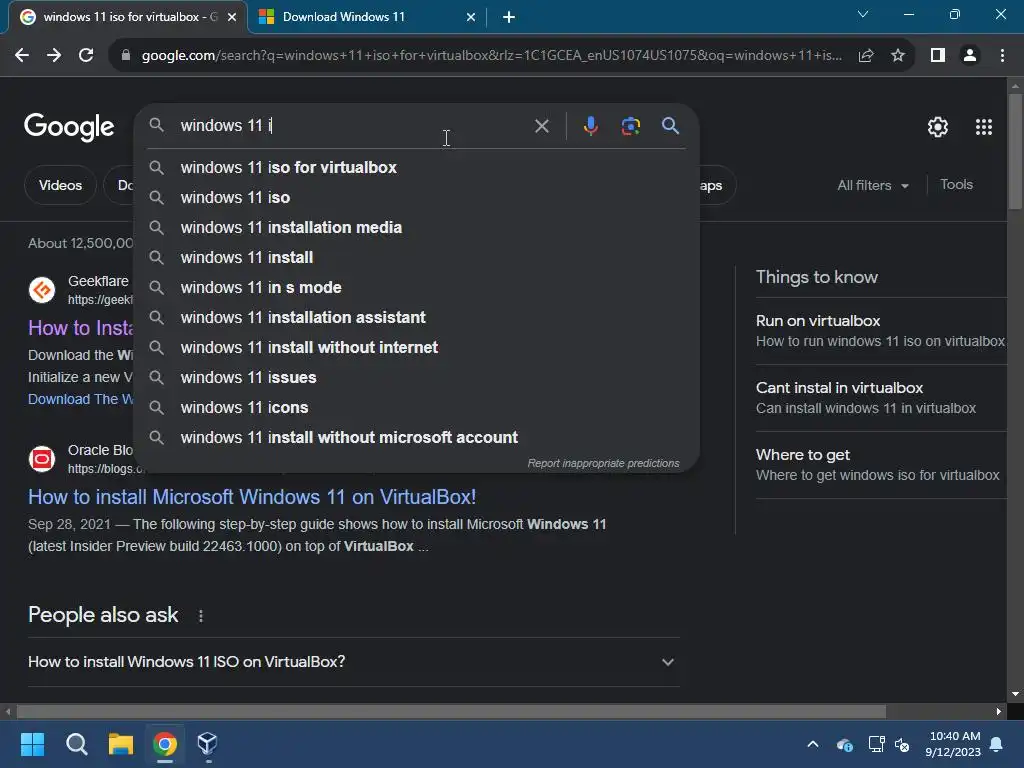
Task: Open the Tools search option
Action: point(956,185)
